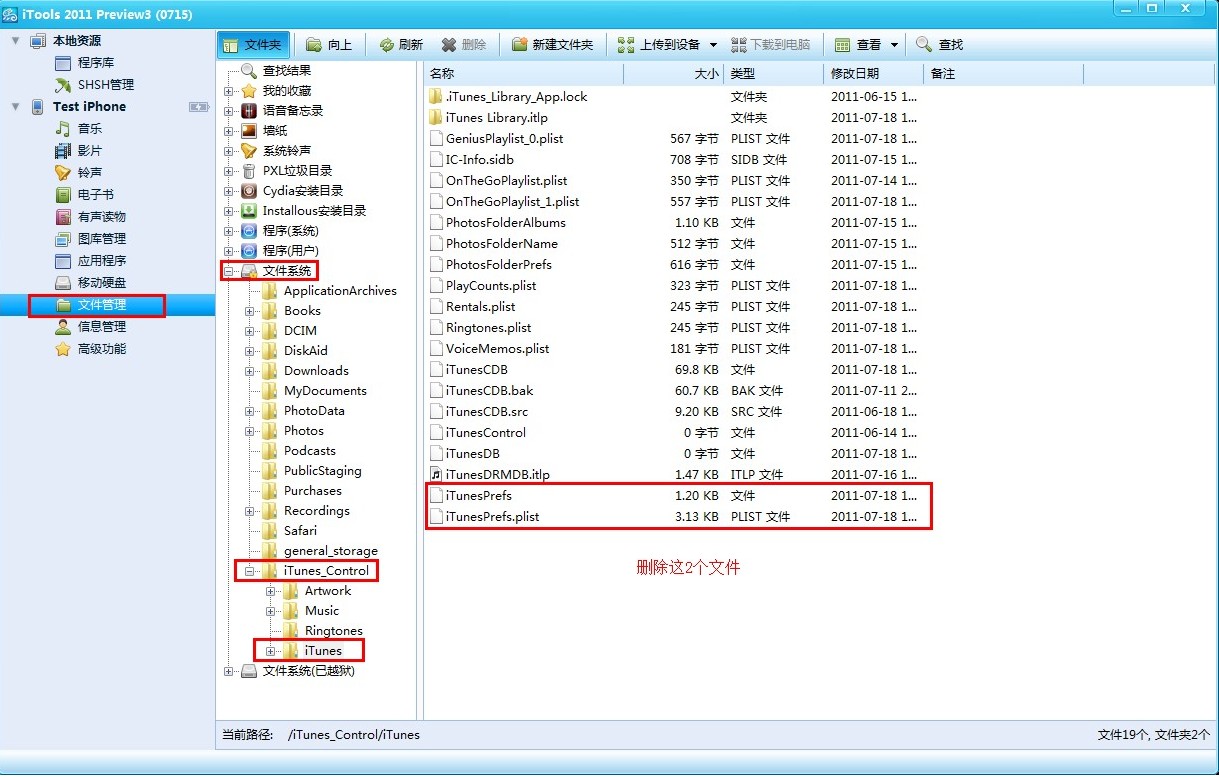1219x777 pixels.
Task: Expand the Books folder node
Action: pos(249,311)
